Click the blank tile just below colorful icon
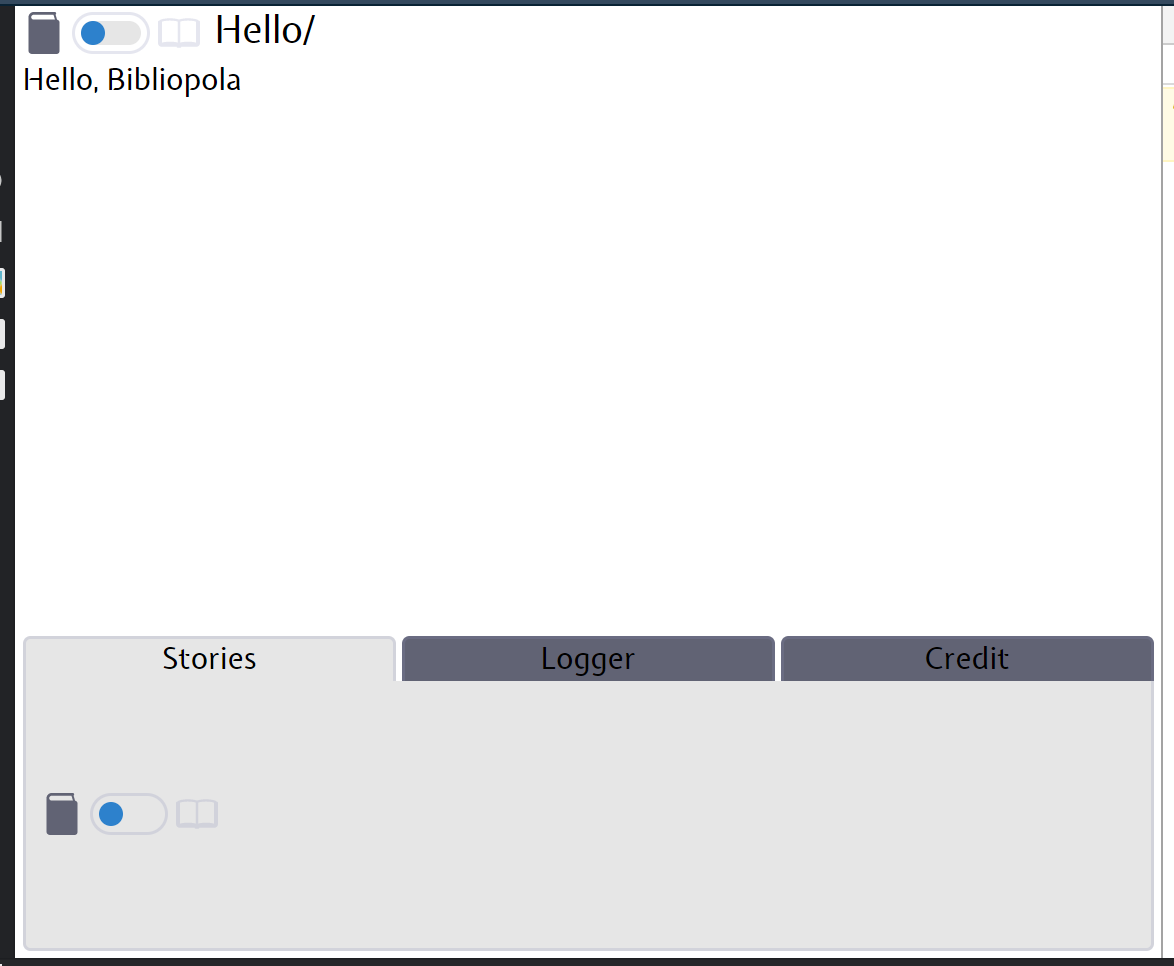The width and height of the screenshot is (1174, 966). [2, 334]
